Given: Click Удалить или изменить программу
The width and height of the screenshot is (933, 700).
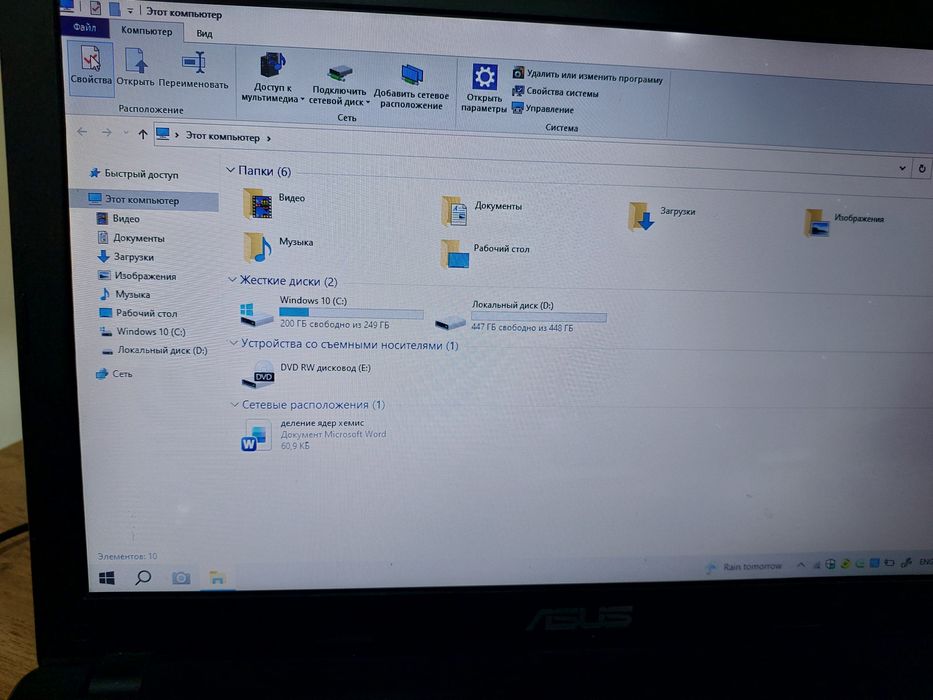Looking at the screenshot, I should coord(588,76).
